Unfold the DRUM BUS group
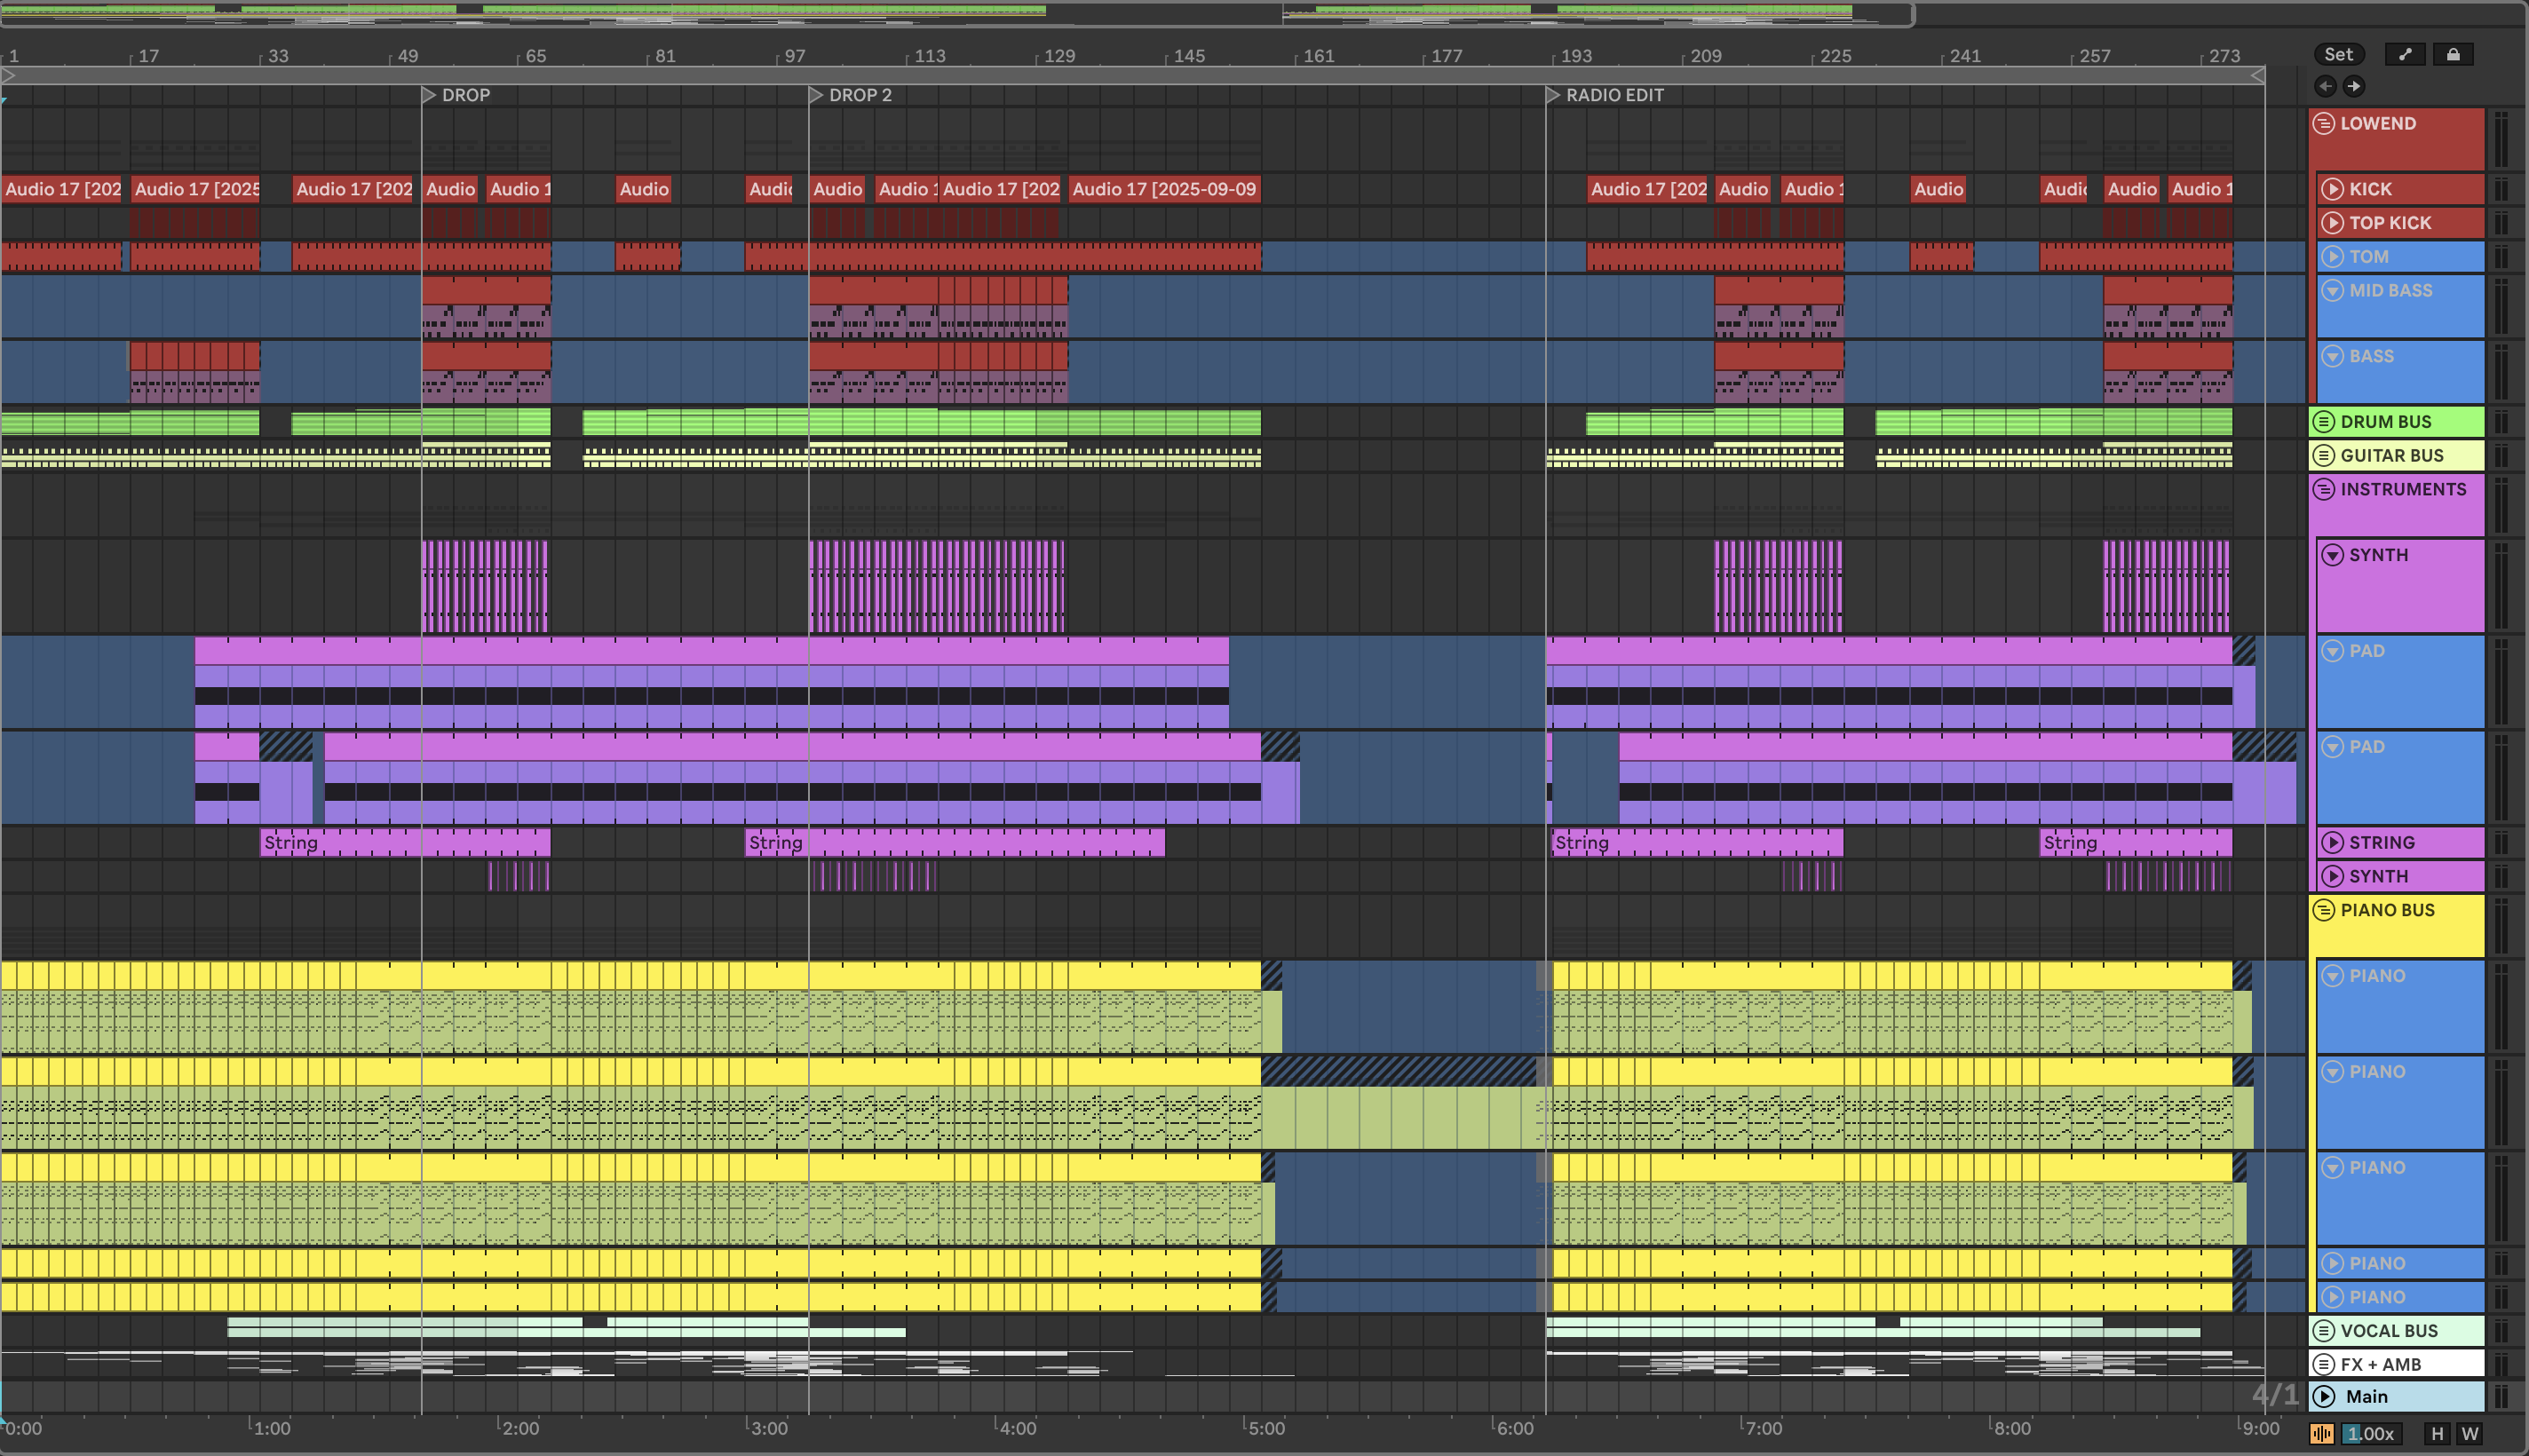This screenshot has width=2529, height=1456. tap(2324, 422)
